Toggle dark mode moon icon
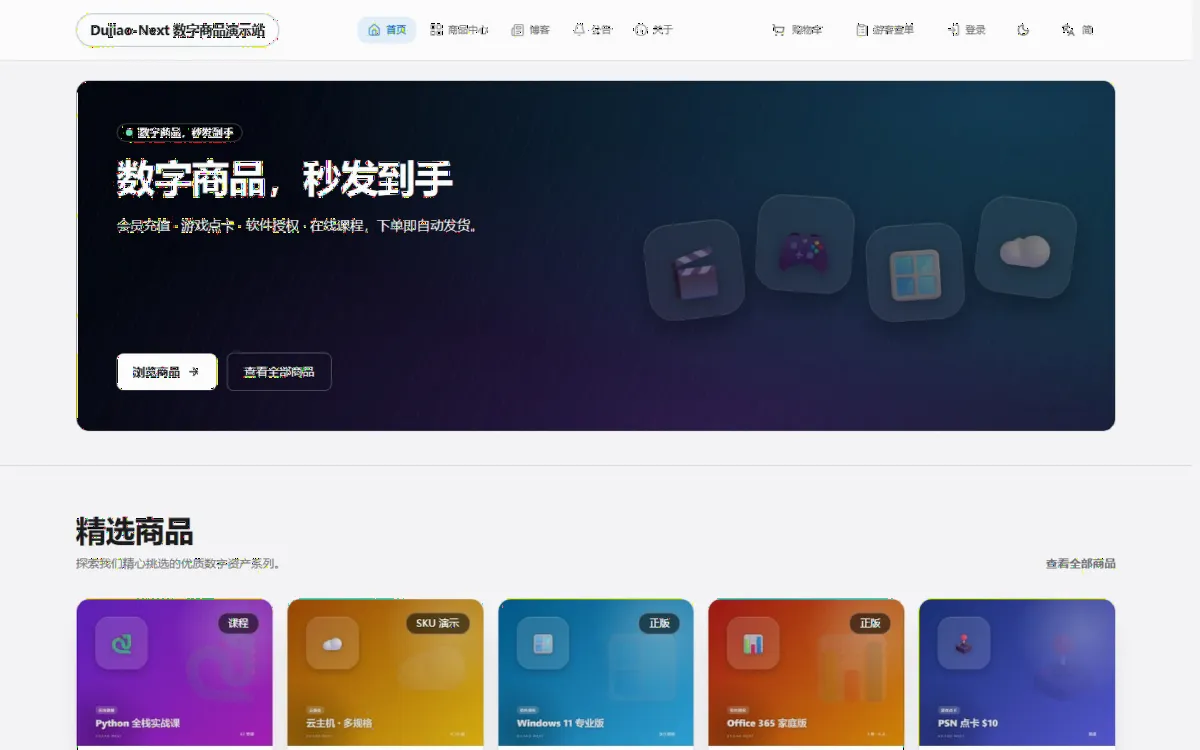 [x=1023, y=30]
